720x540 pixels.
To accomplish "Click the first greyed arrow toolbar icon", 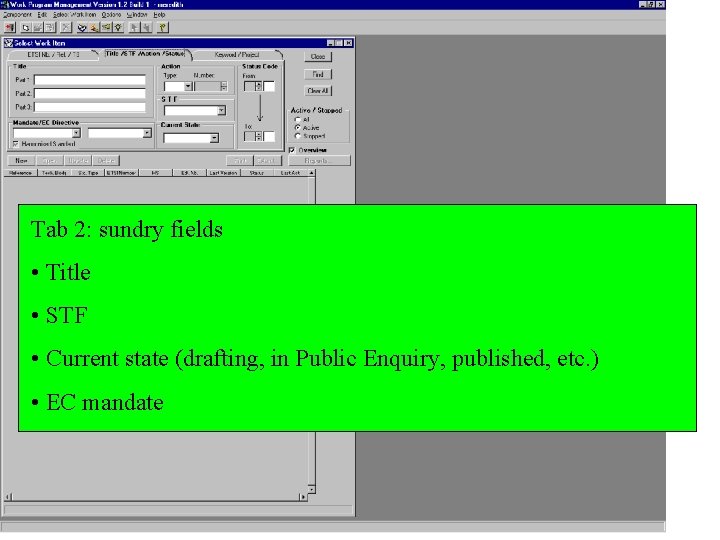I will [134, 28].
